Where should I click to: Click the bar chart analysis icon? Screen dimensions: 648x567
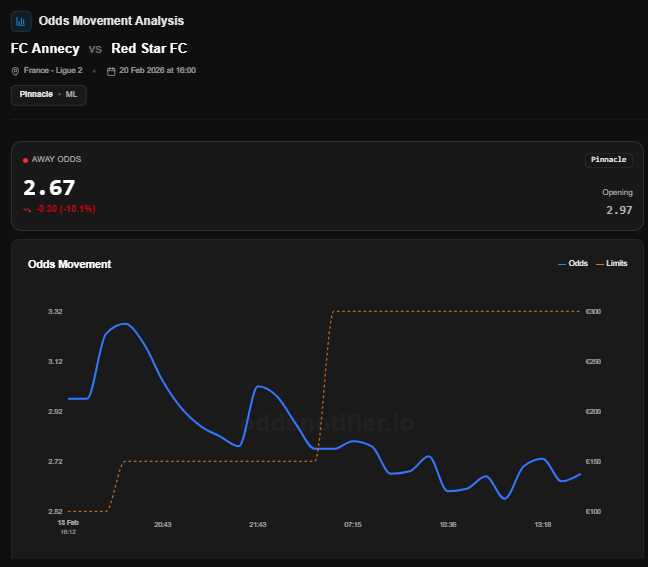tap(21, 21)
